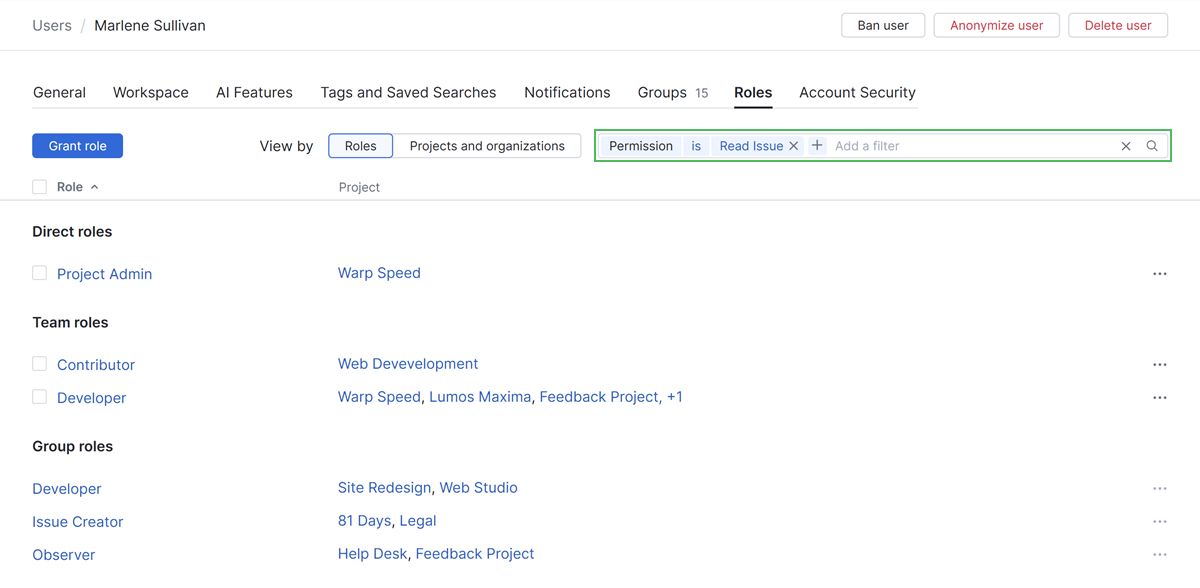The height and width of the screenshot is (588, 1200).
Task: Tick the Project Admin checkbox
Action: coord(40,273)
